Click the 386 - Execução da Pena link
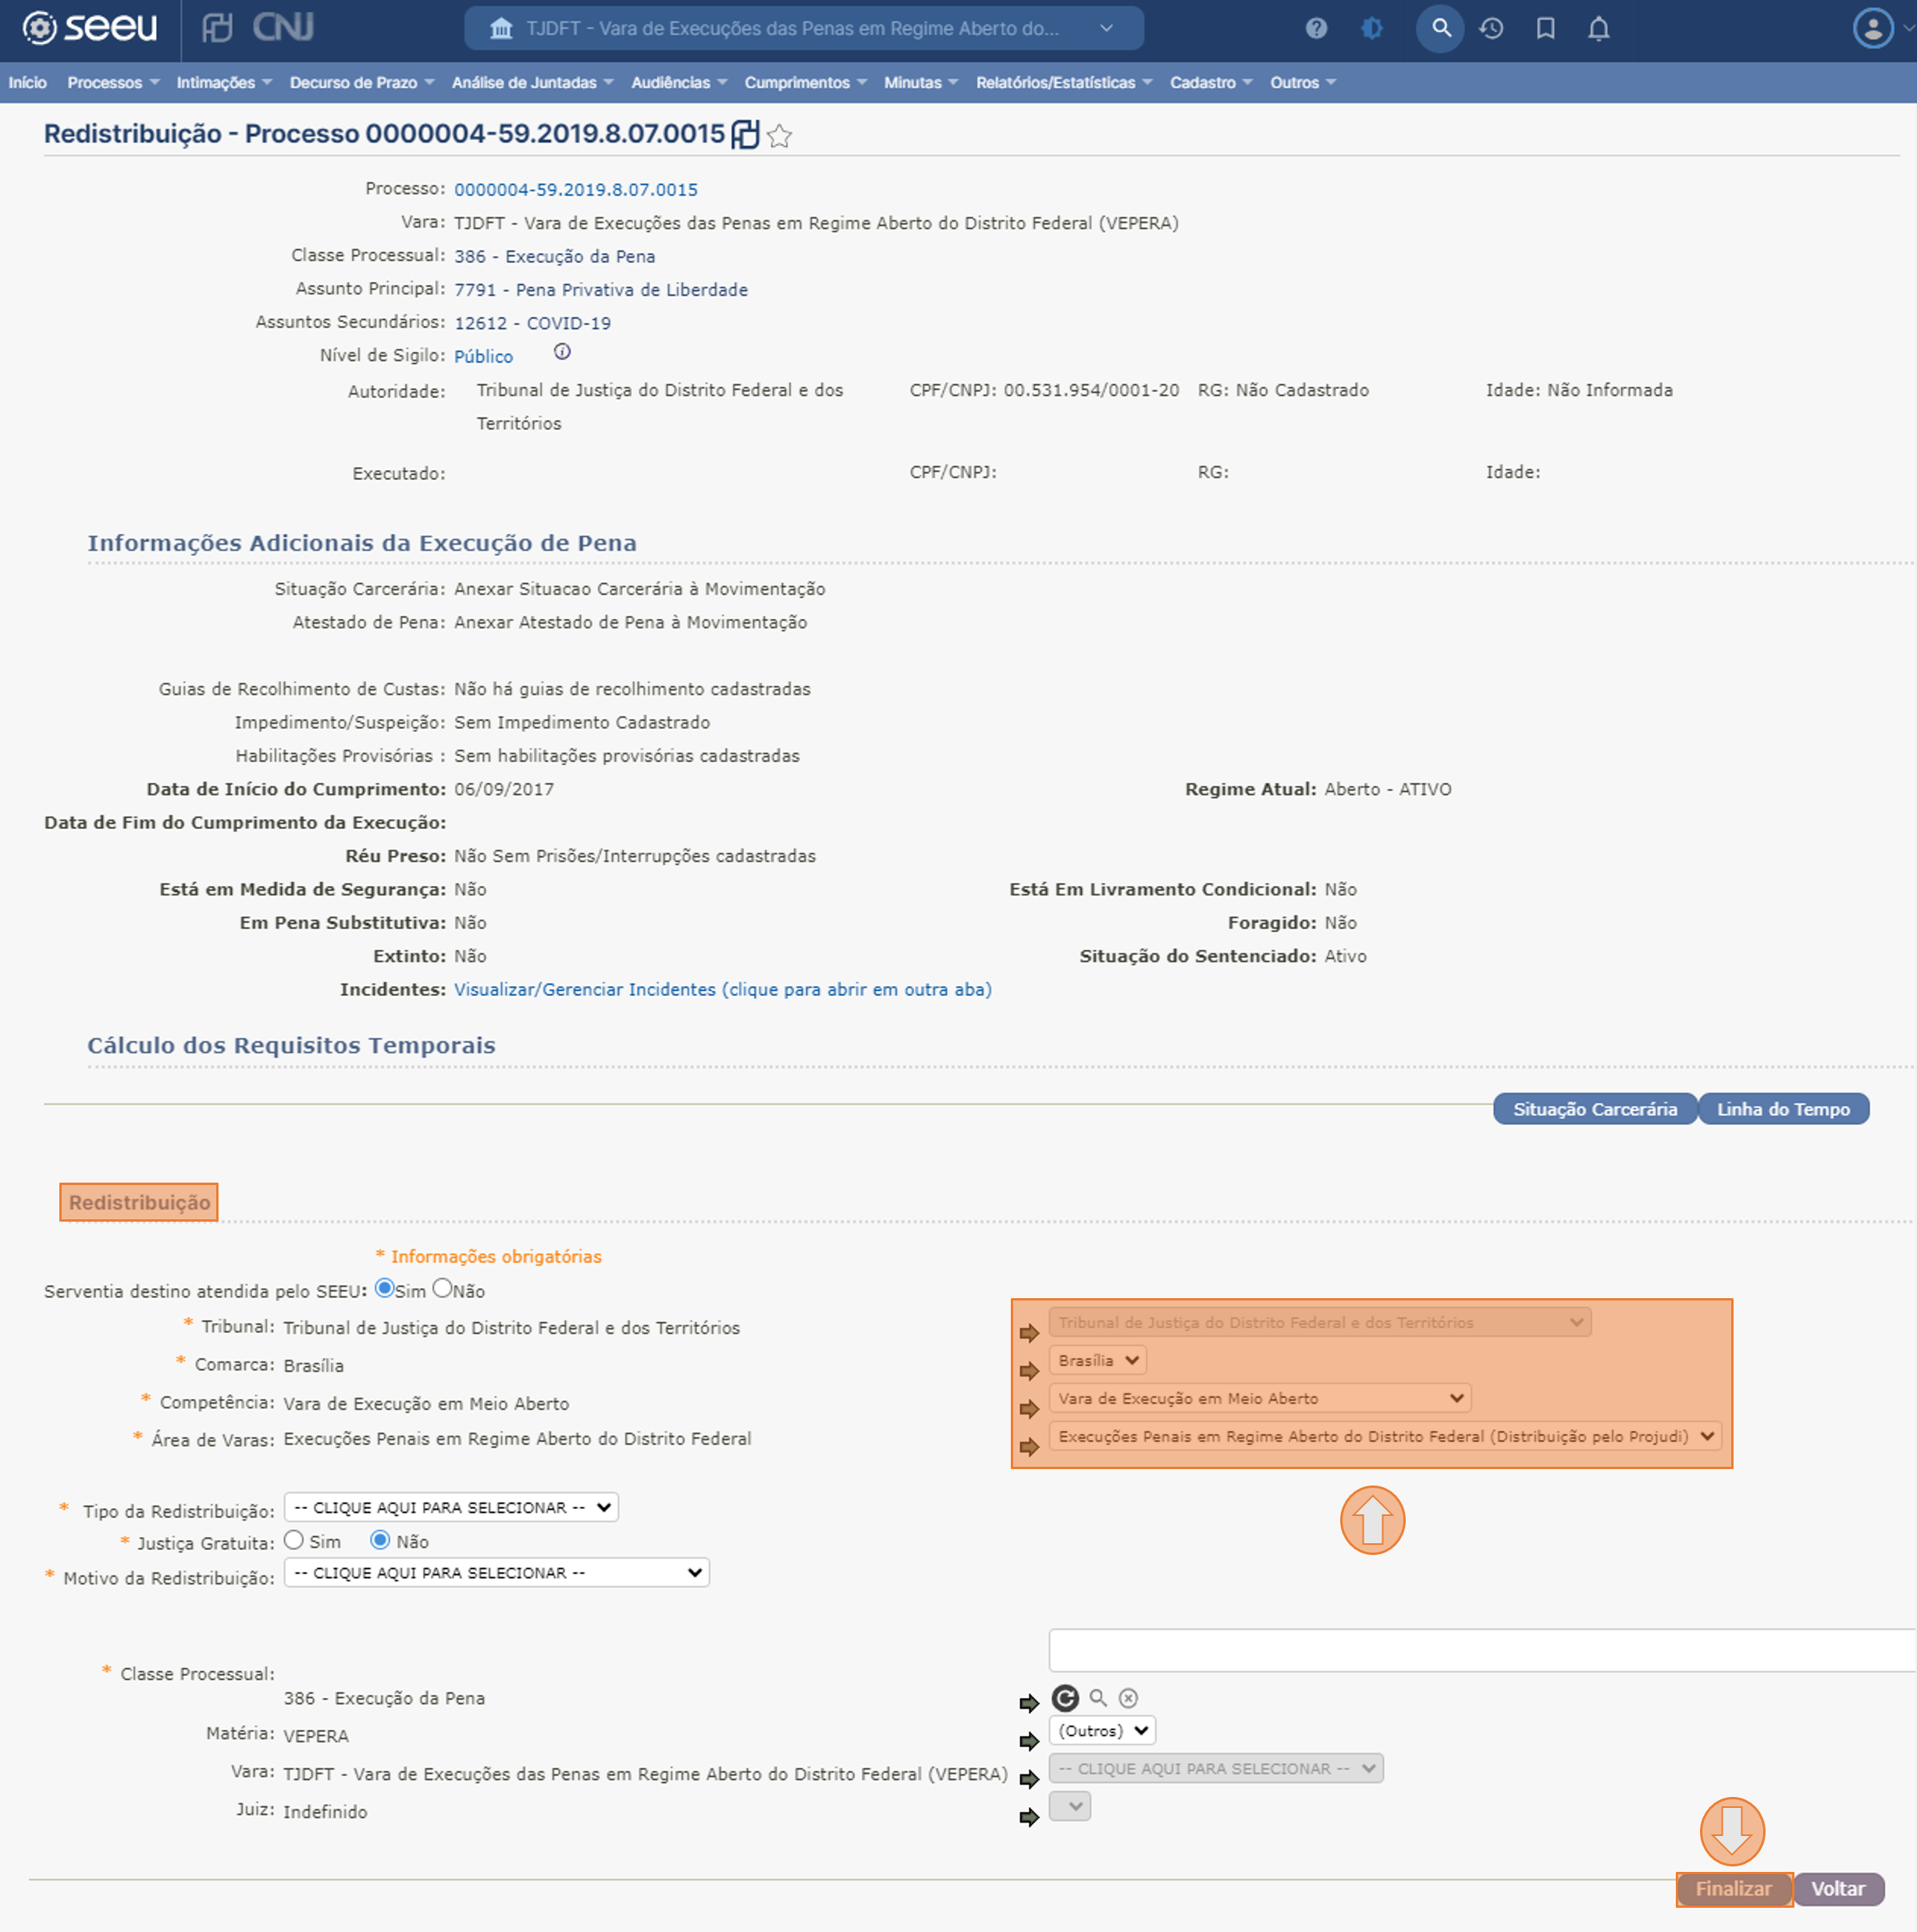The image size is (1917, 1932). (x=555, y=256)
